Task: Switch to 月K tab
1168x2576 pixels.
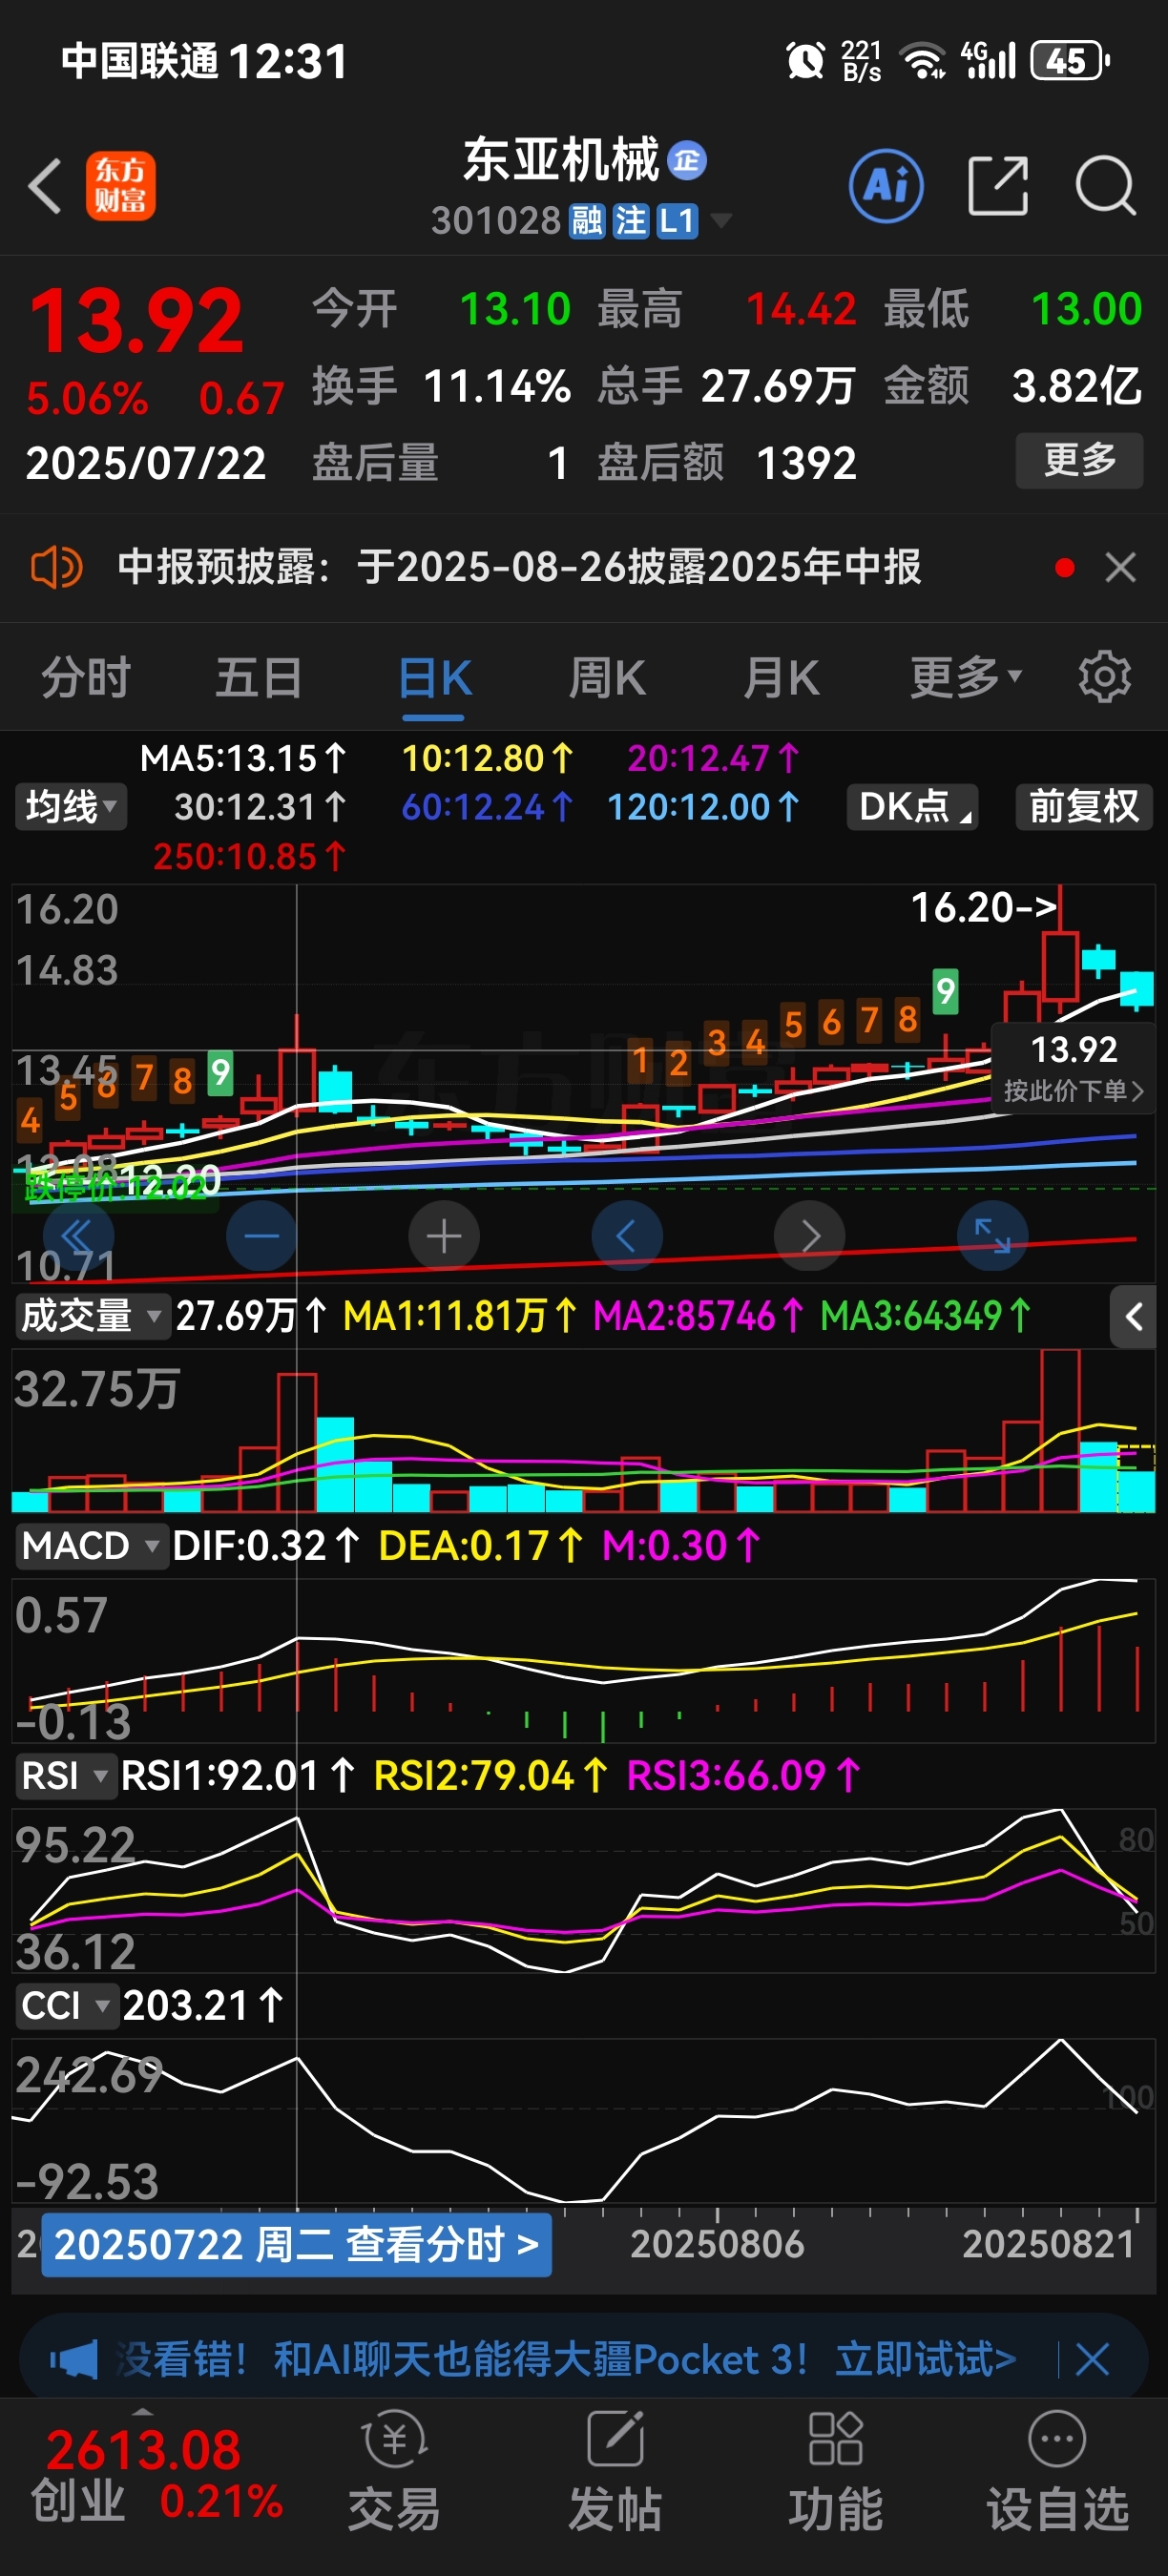Action: (781, 677)
